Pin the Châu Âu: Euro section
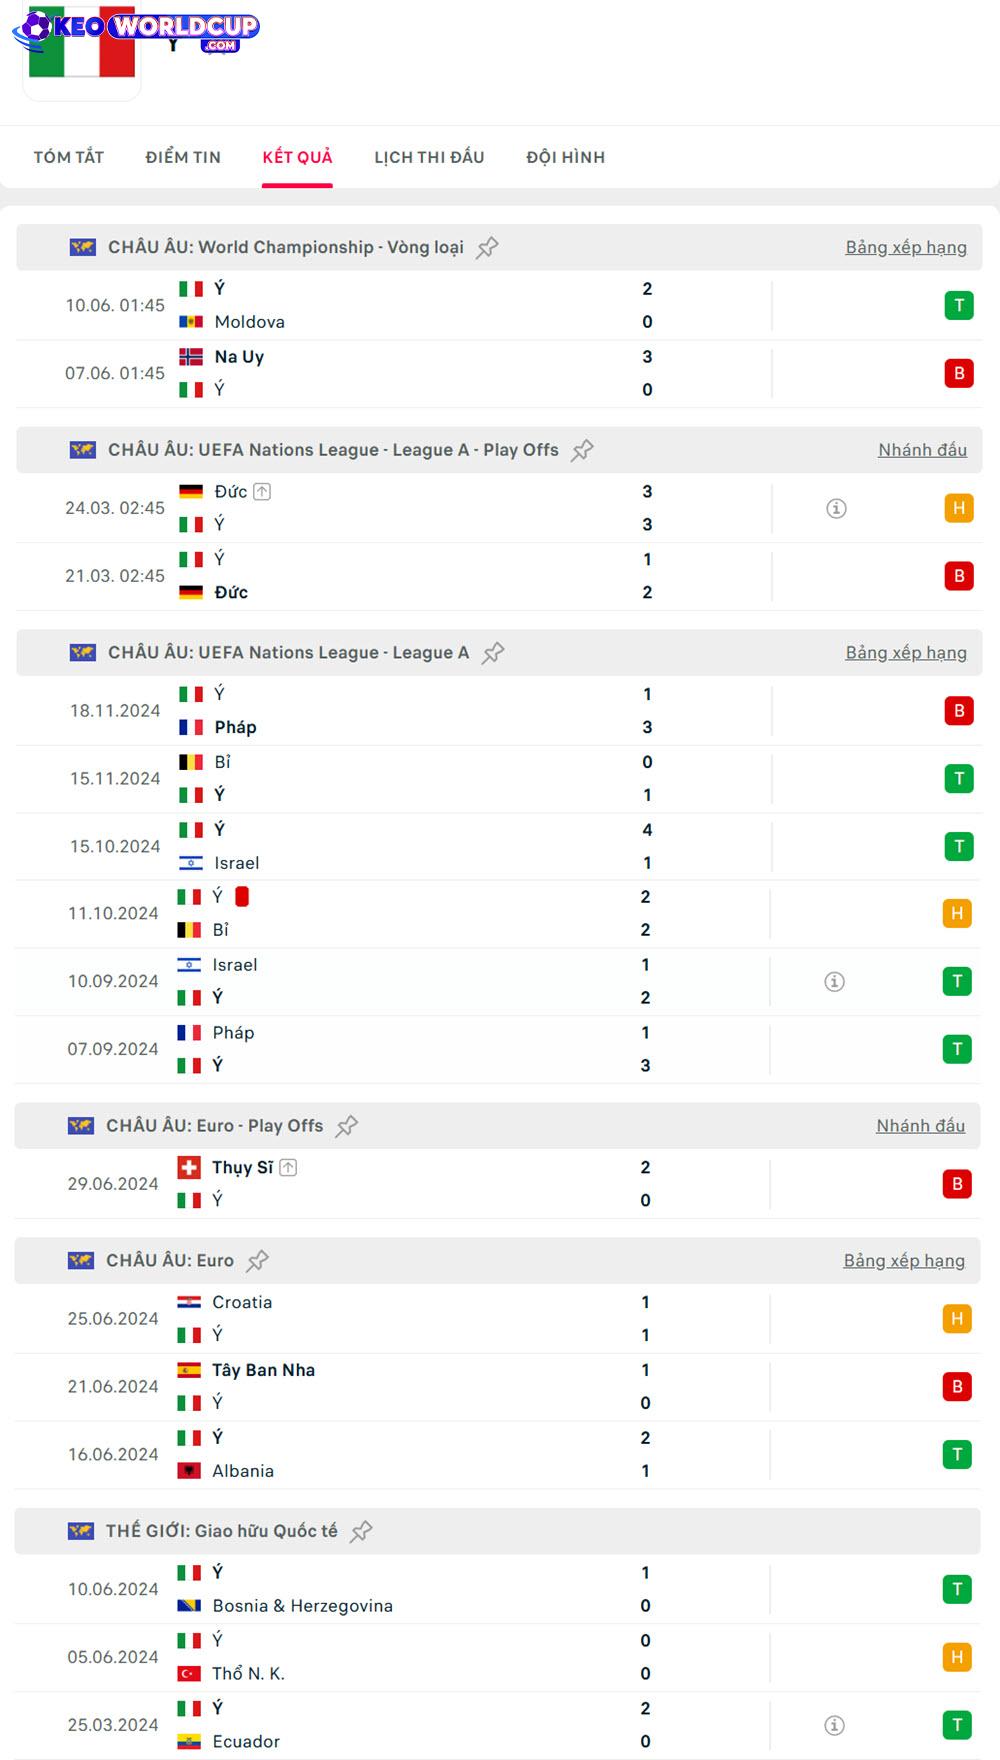Screen dimensions: 1000x1760 (257, 1261)
